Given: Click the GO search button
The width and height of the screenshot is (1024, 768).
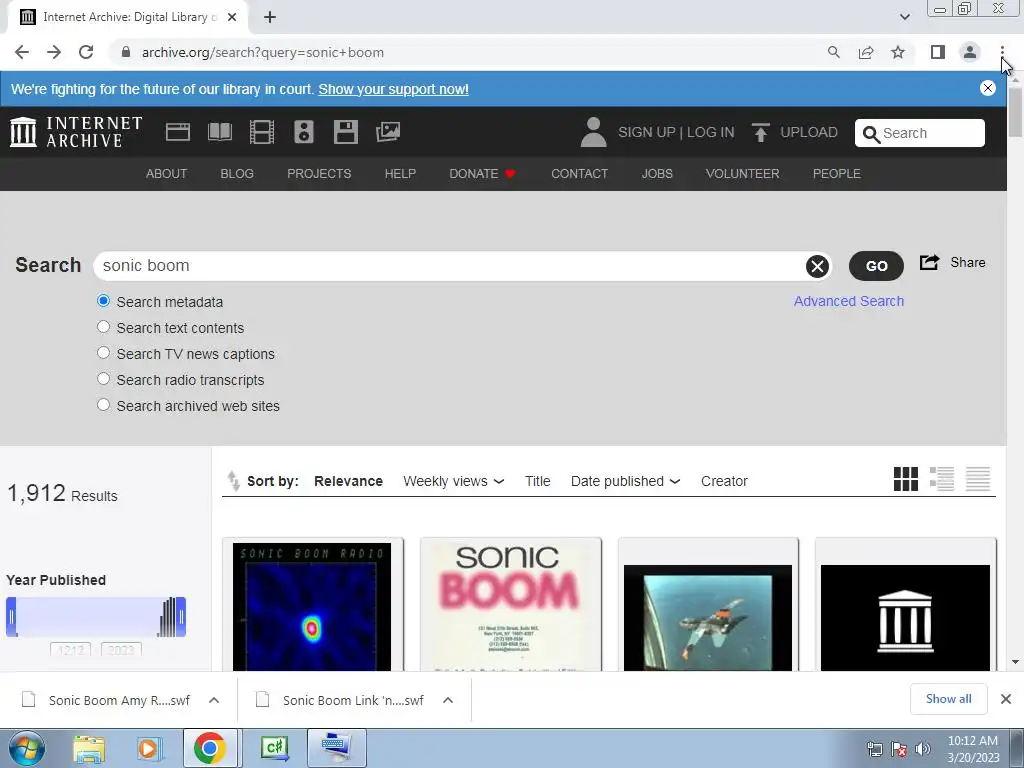Looking at the screenshot, I should 876,266.
